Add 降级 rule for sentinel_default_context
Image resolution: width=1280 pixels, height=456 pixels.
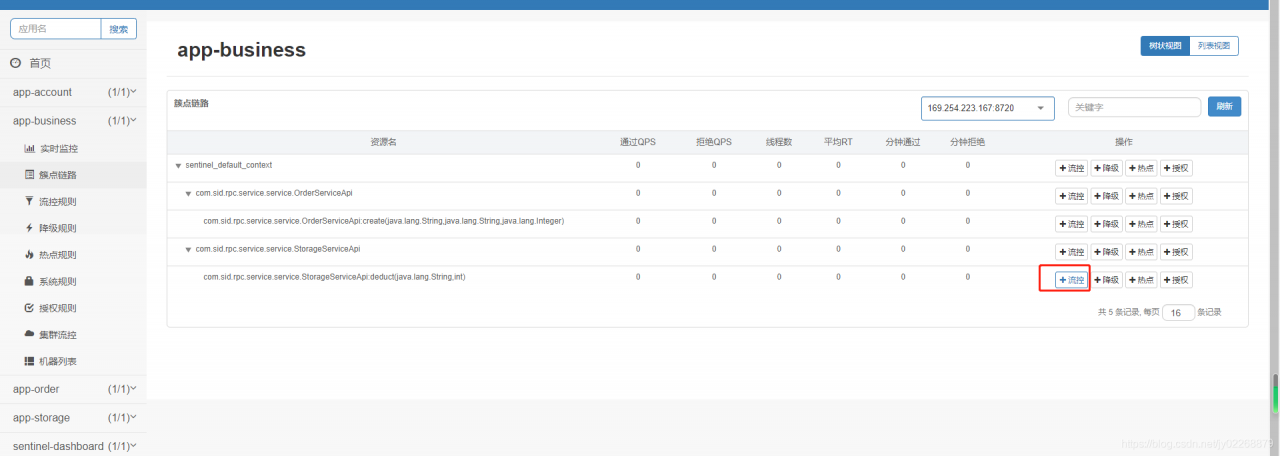point(1106,168)
